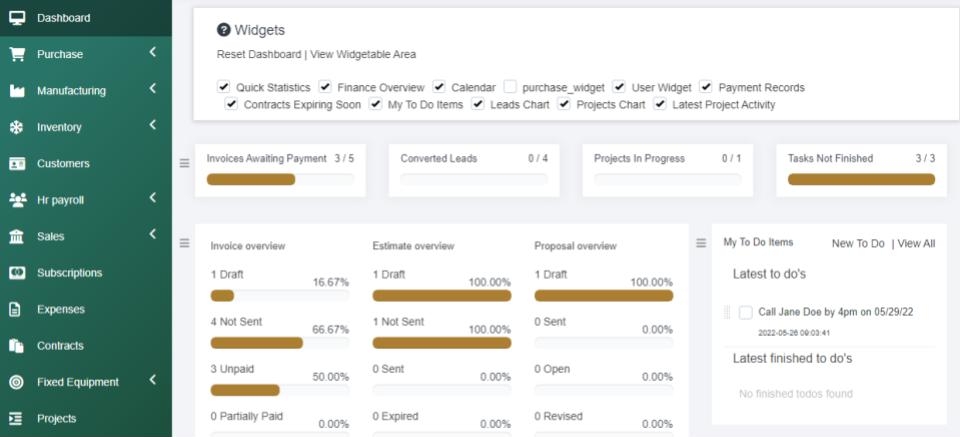This screenshot has width=960, height=437.
Task: Expand the Hr payroll submenu arrow
Action: coord(152,198)
